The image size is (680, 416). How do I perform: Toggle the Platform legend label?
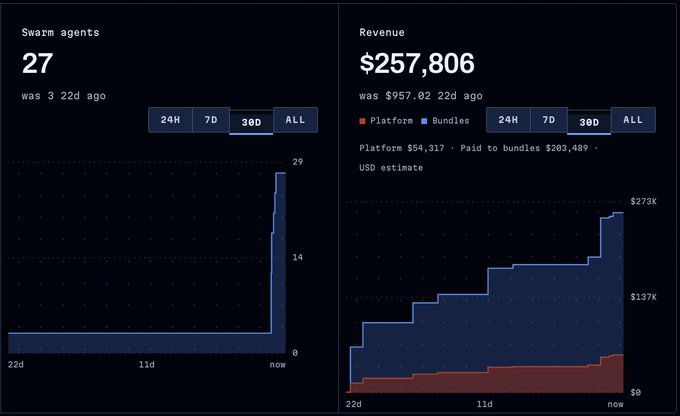click(x=391, y=121)
